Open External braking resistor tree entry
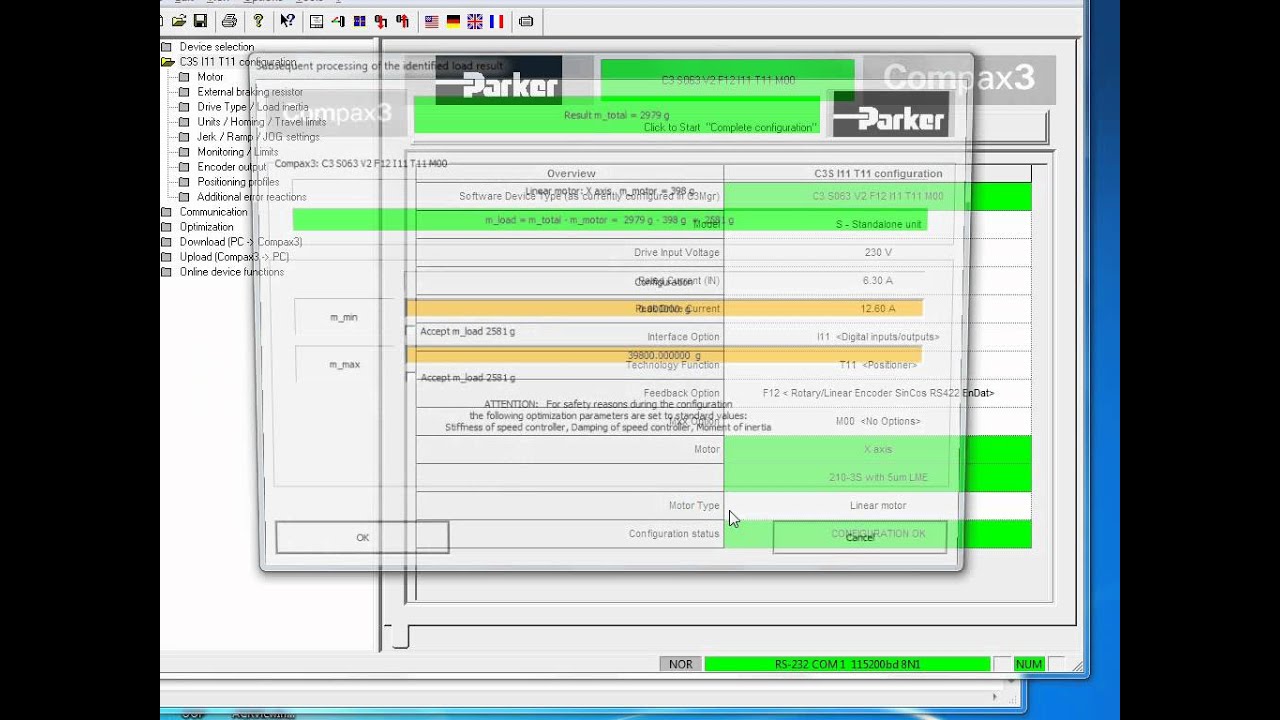The image size is (1280, 720). (x=250, y=92)
